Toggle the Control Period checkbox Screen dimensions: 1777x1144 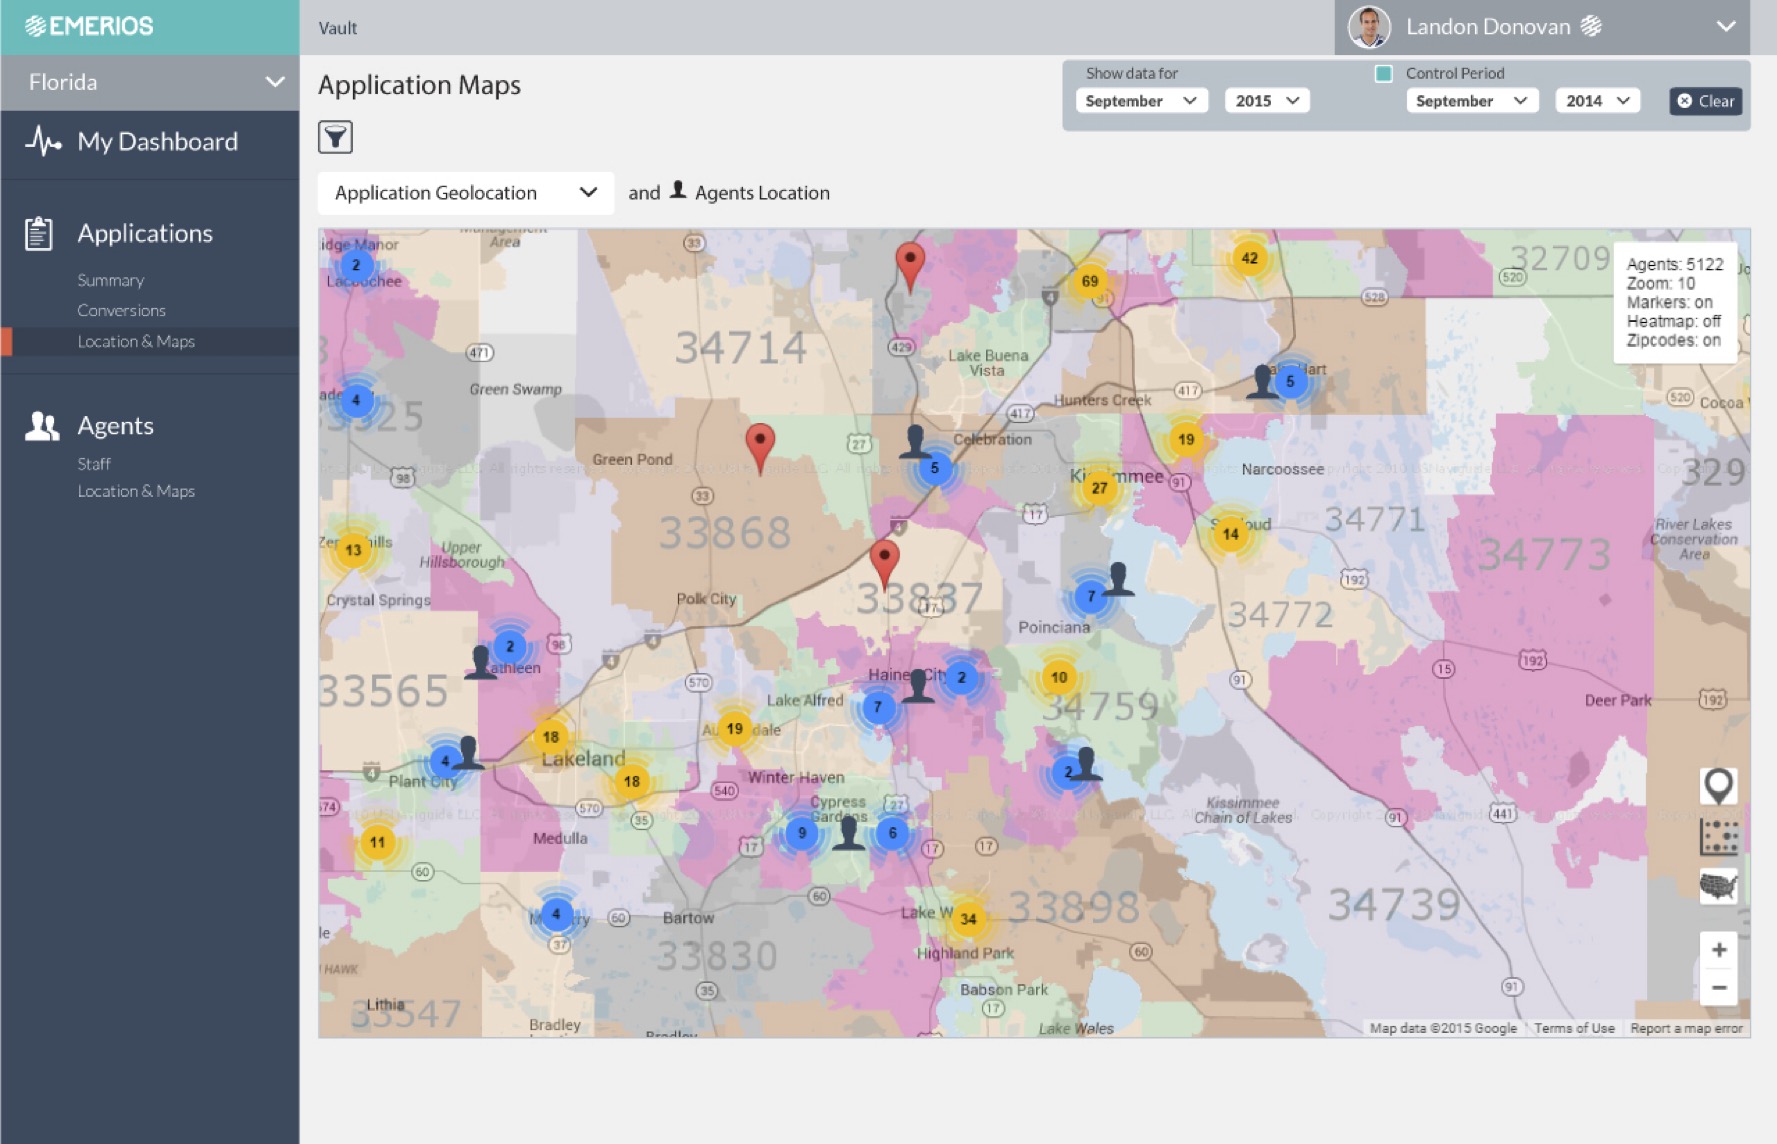point(1384,73)
